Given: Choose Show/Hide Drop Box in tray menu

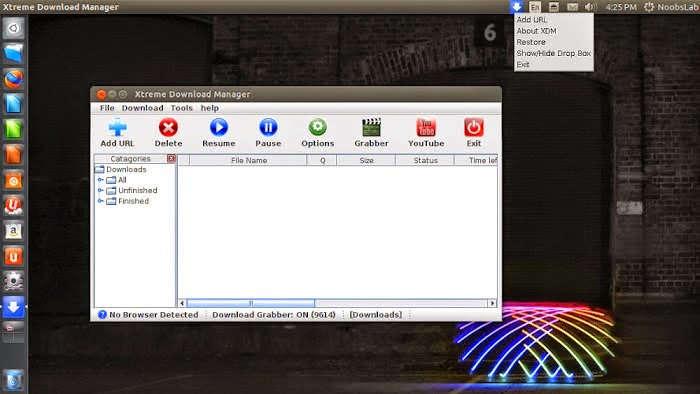Looking at the screenshot, I should click(554, 53).
